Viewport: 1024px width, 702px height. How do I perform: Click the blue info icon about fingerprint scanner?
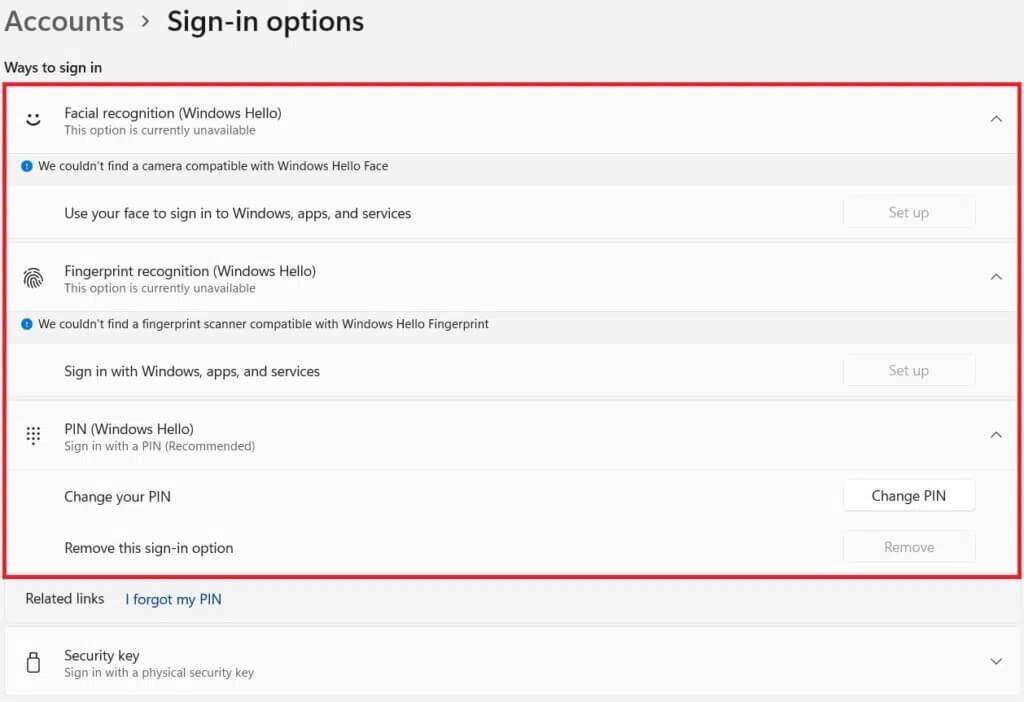pos(27,324)
